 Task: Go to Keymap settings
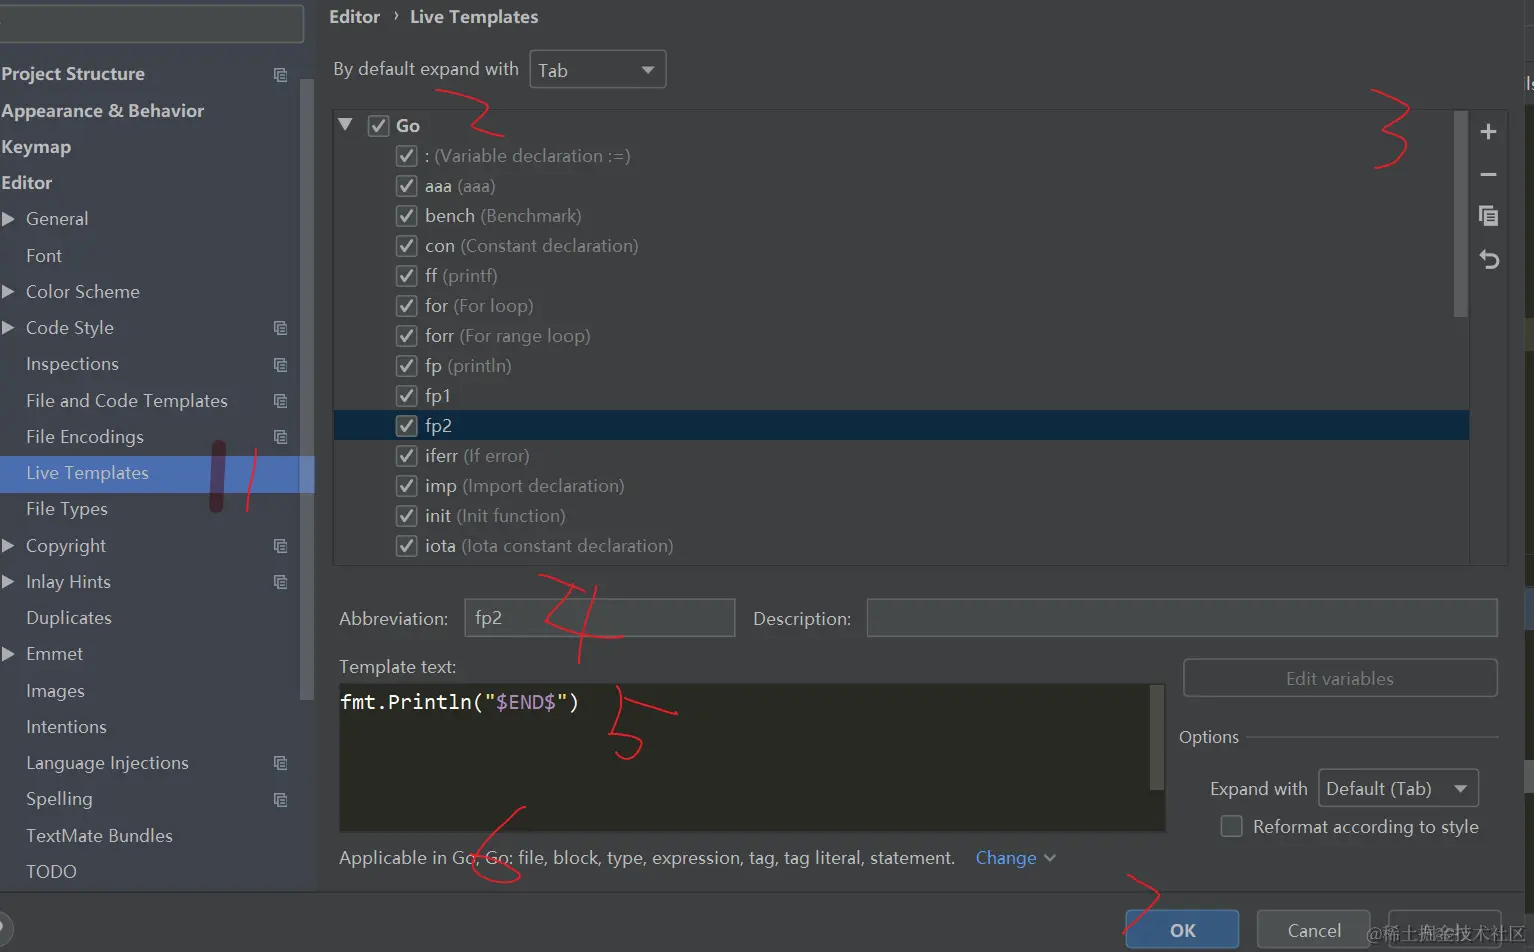click(x=36, y=147)
